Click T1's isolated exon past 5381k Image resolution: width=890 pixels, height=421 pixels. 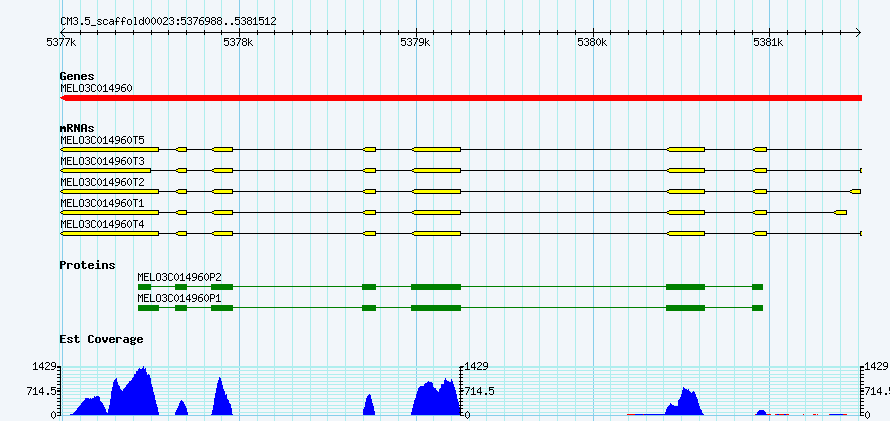pos(841,212)
